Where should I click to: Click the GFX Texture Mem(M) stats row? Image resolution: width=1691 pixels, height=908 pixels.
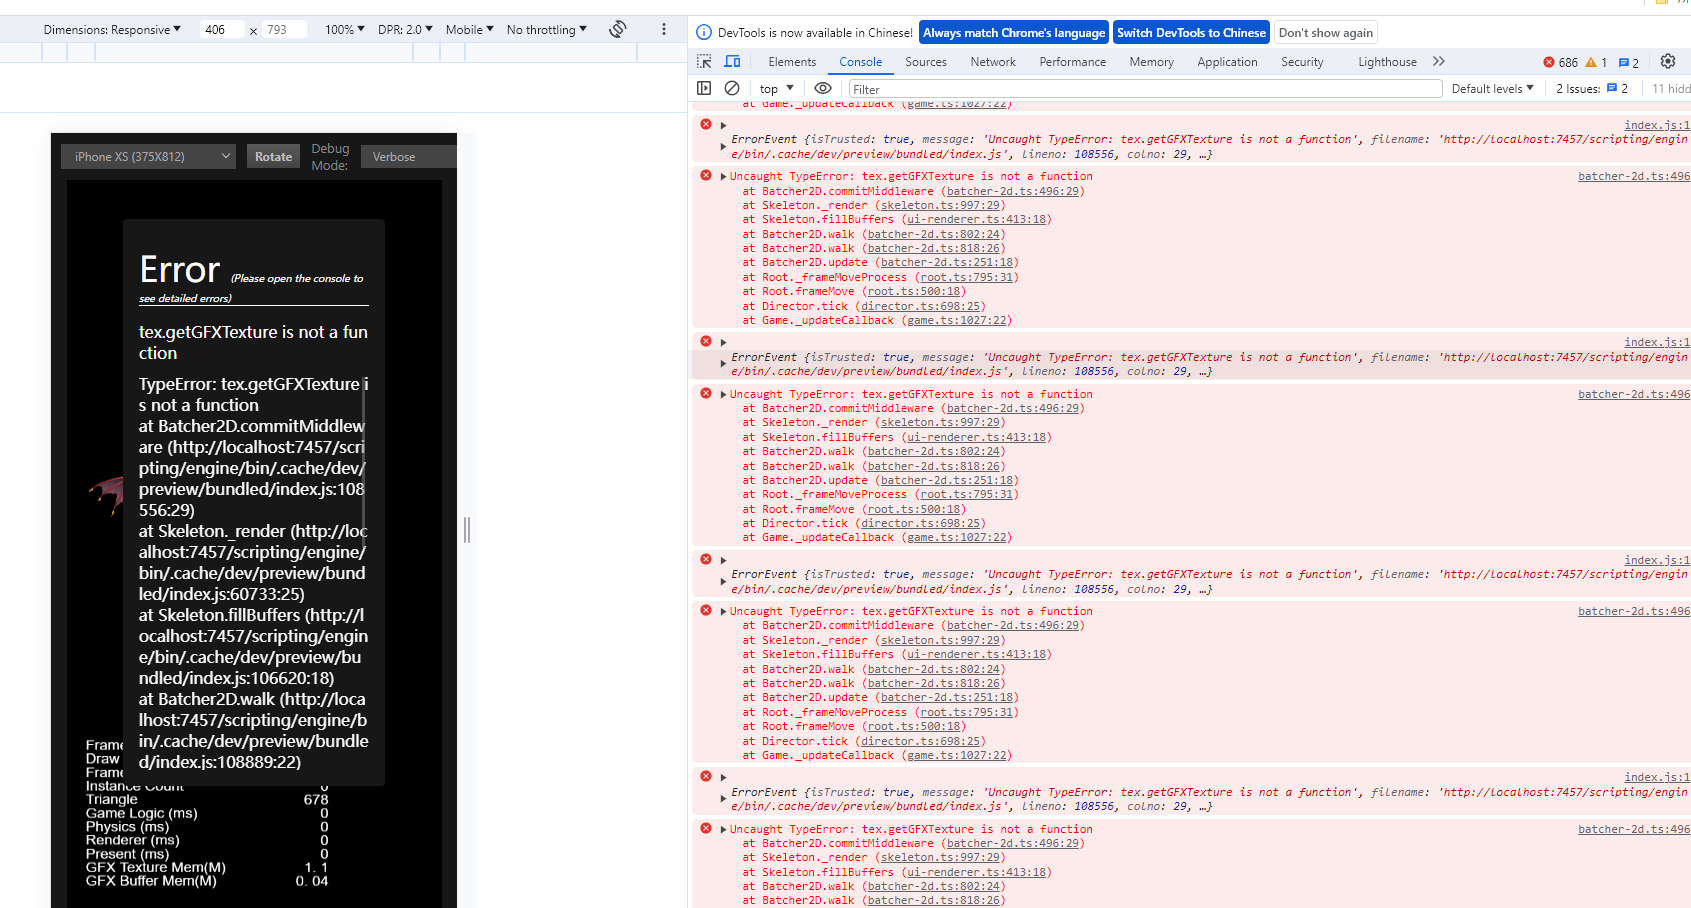pyautogui.click(x=207, y=868)
